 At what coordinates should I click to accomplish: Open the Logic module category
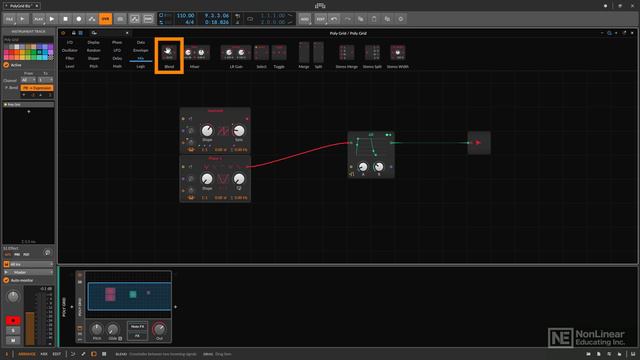[x=141, y=66]
